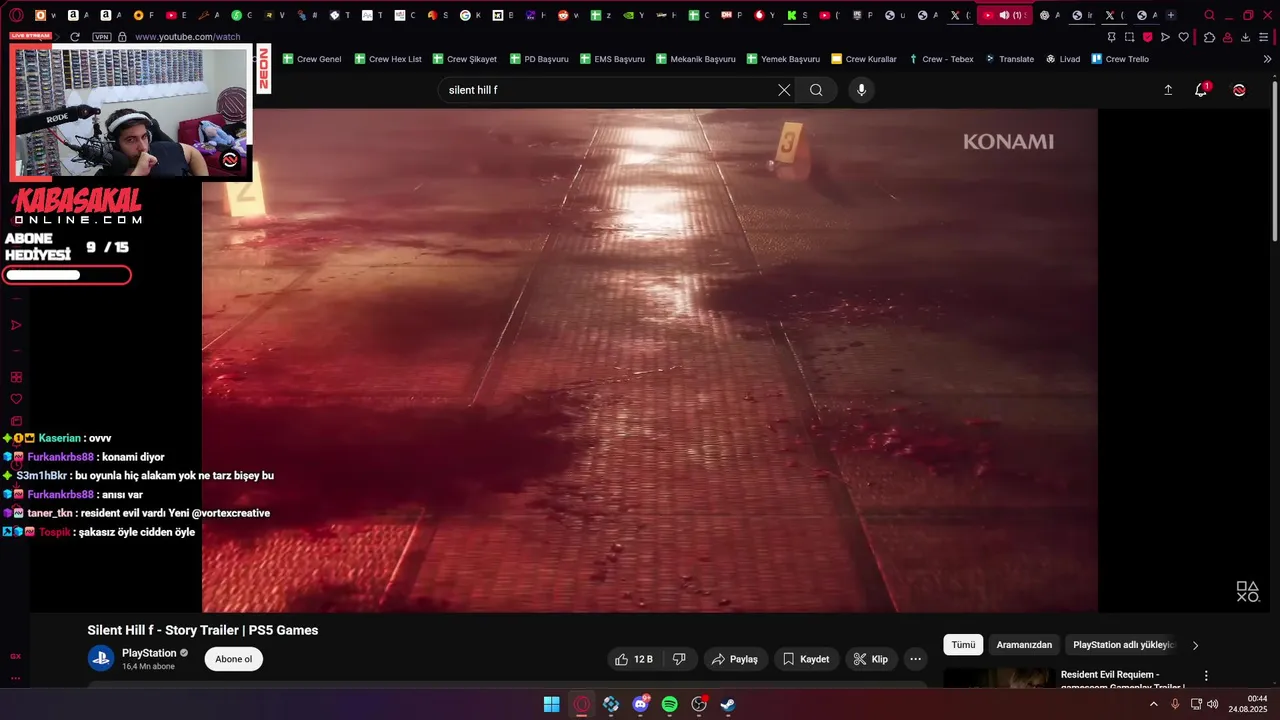Screen dimensions: 1280x720
Task: Show hidden system tray icons
Action: coord(1153,704)
